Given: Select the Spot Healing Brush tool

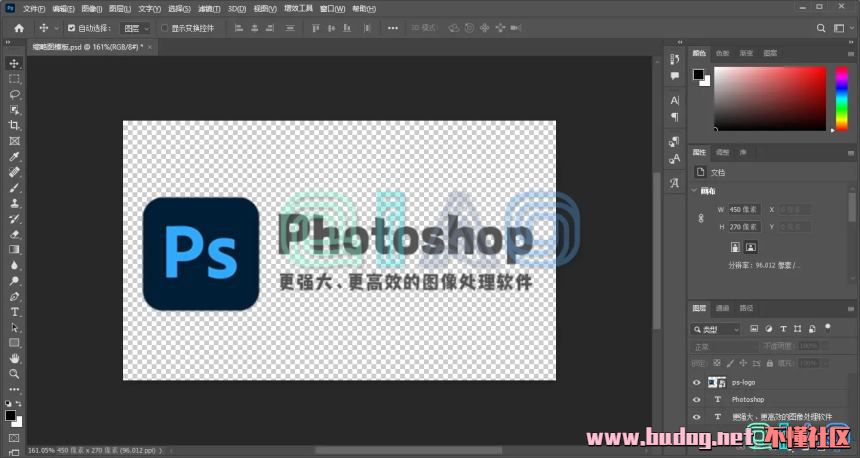Looking at the screenshot, I should click(x=14, y=172).
